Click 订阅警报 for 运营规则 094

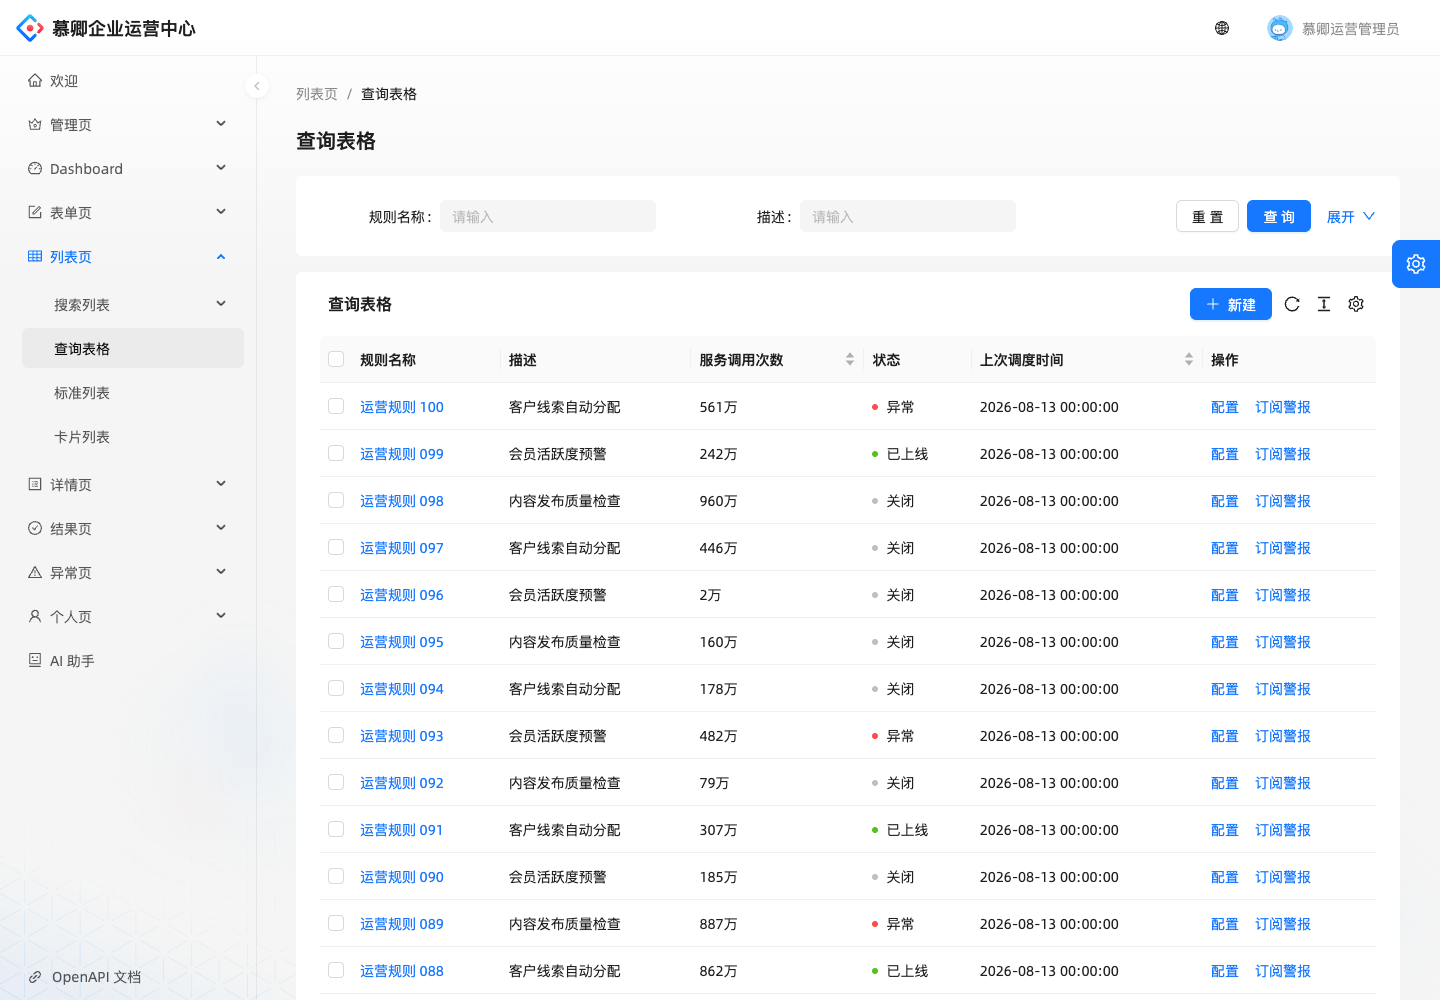pyautogui.click(x=1283, y=689)
